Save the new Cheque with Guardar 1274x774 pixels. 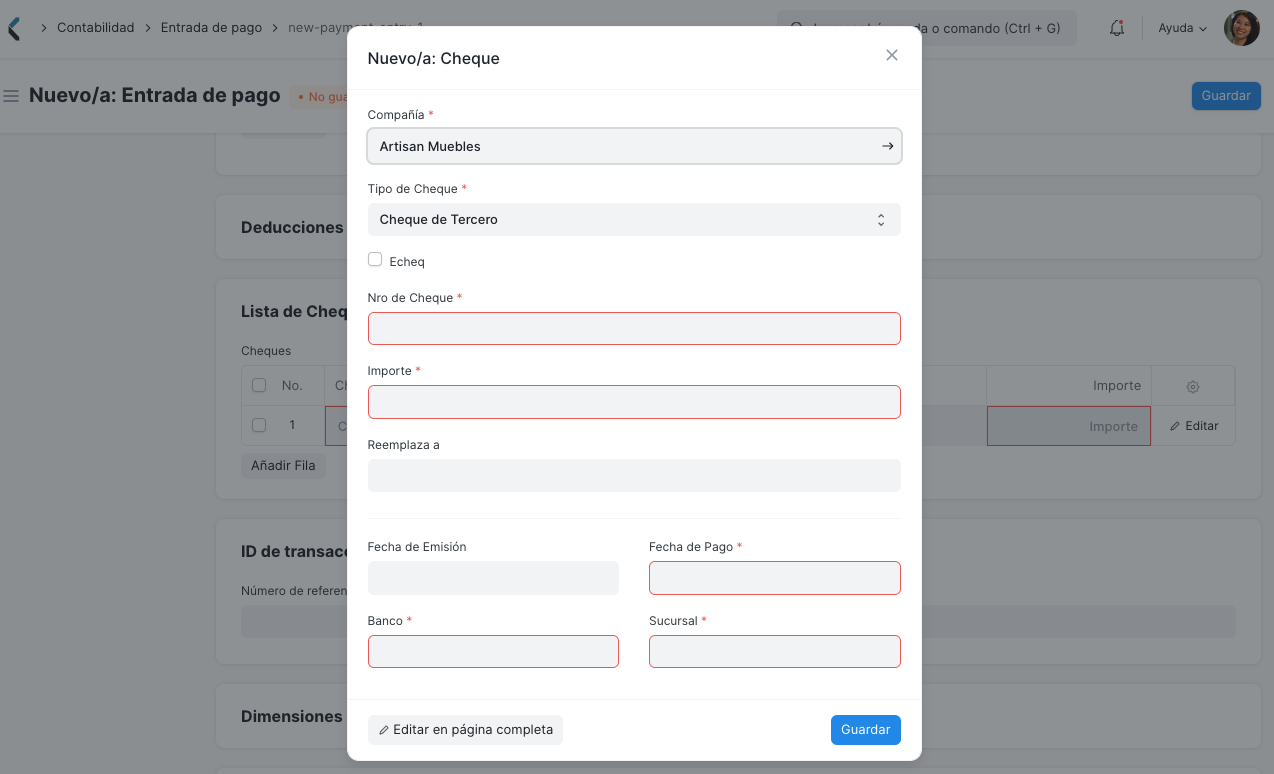[x=865, y=730]
